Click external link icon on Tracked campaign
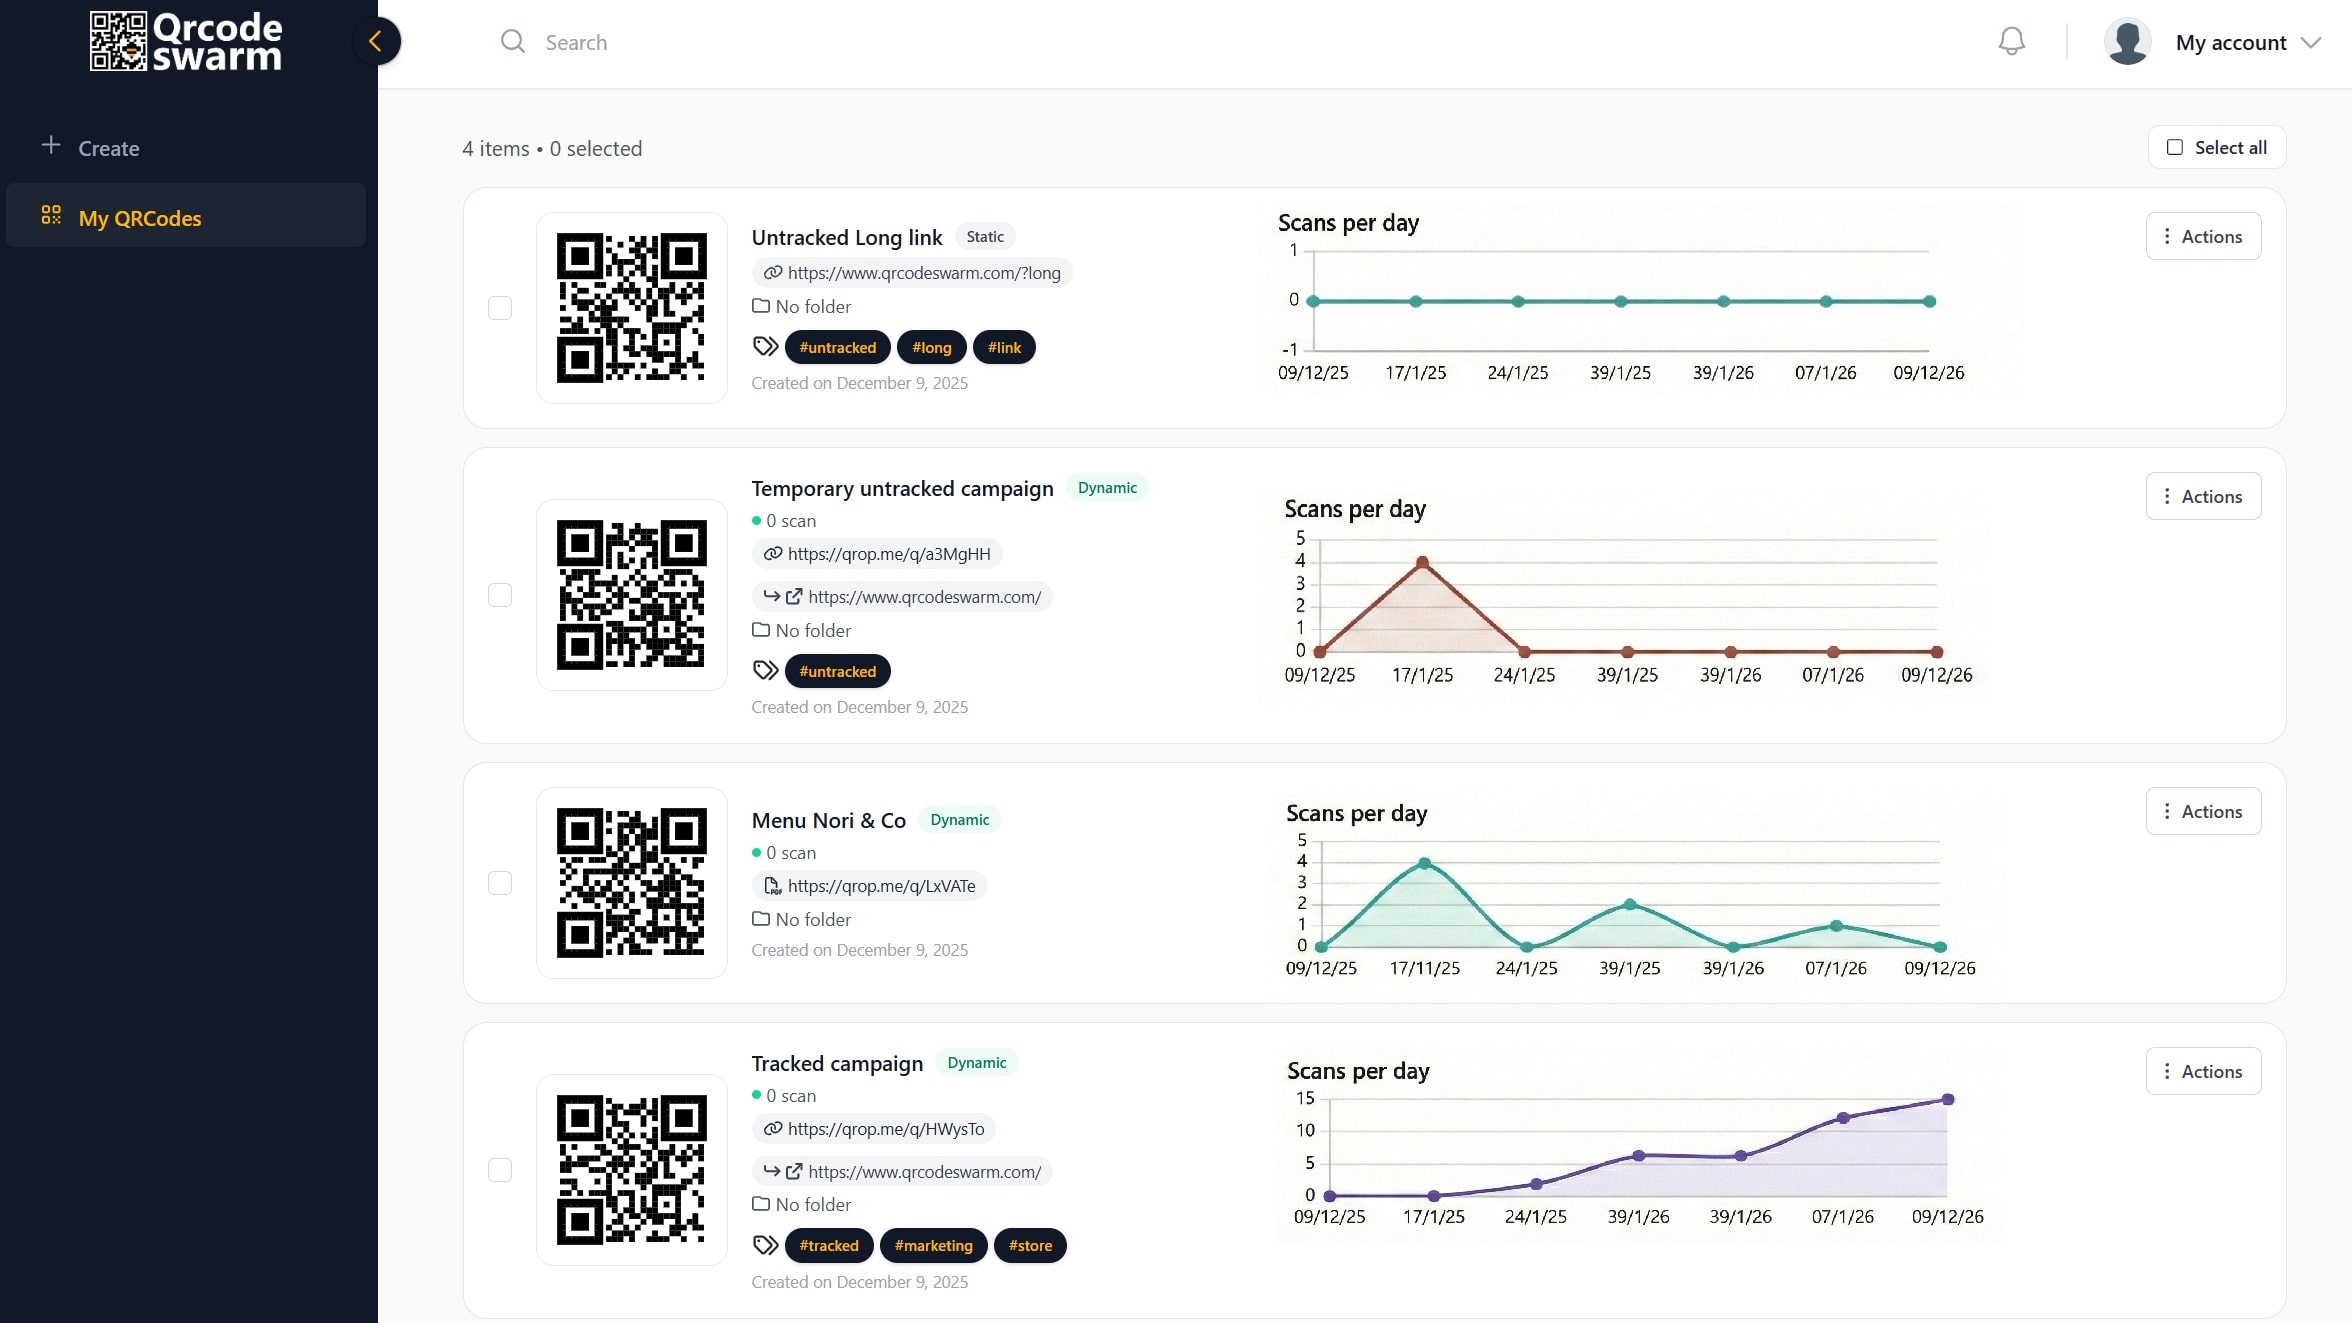2352x1323 pixels. (x=794, y=1171)
